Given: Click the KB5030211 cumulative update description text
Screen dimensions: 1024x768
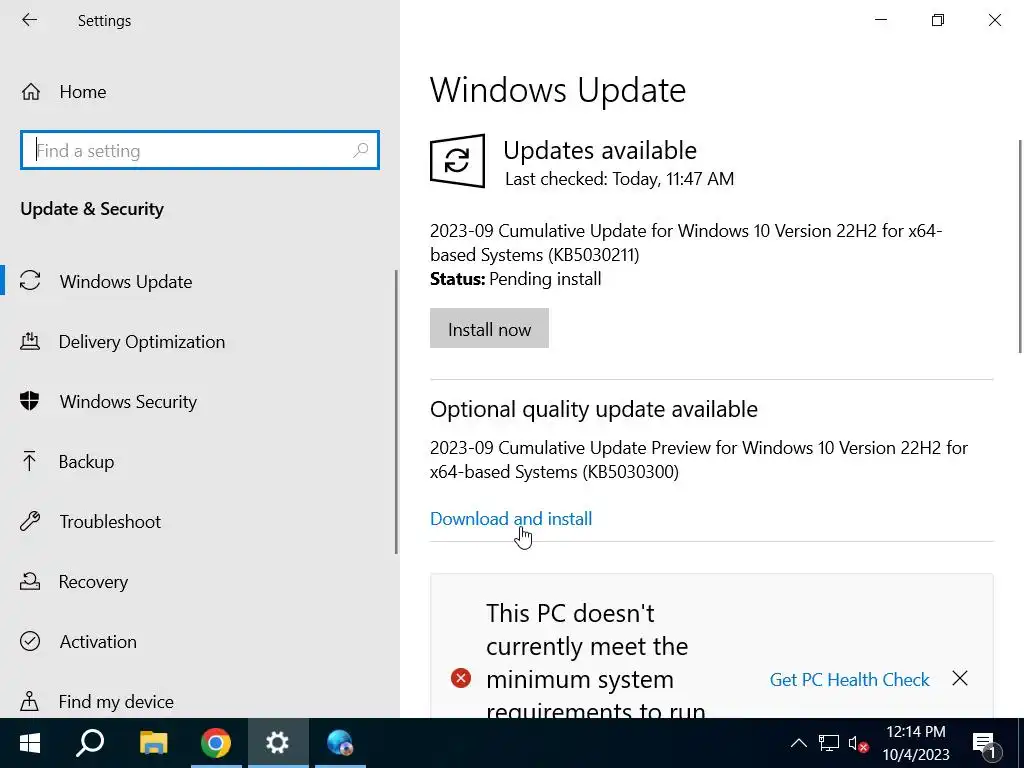Looking at the screenshot, I should [x=686, y=242].
